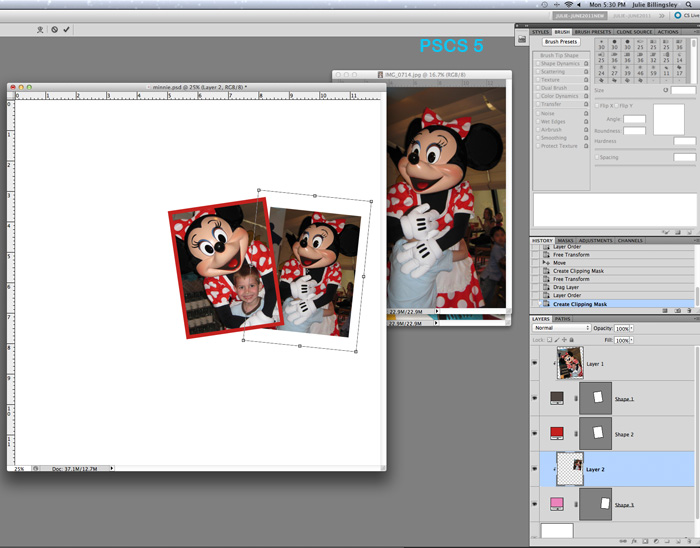Open the Adjustments tab

tap(596, 241)
